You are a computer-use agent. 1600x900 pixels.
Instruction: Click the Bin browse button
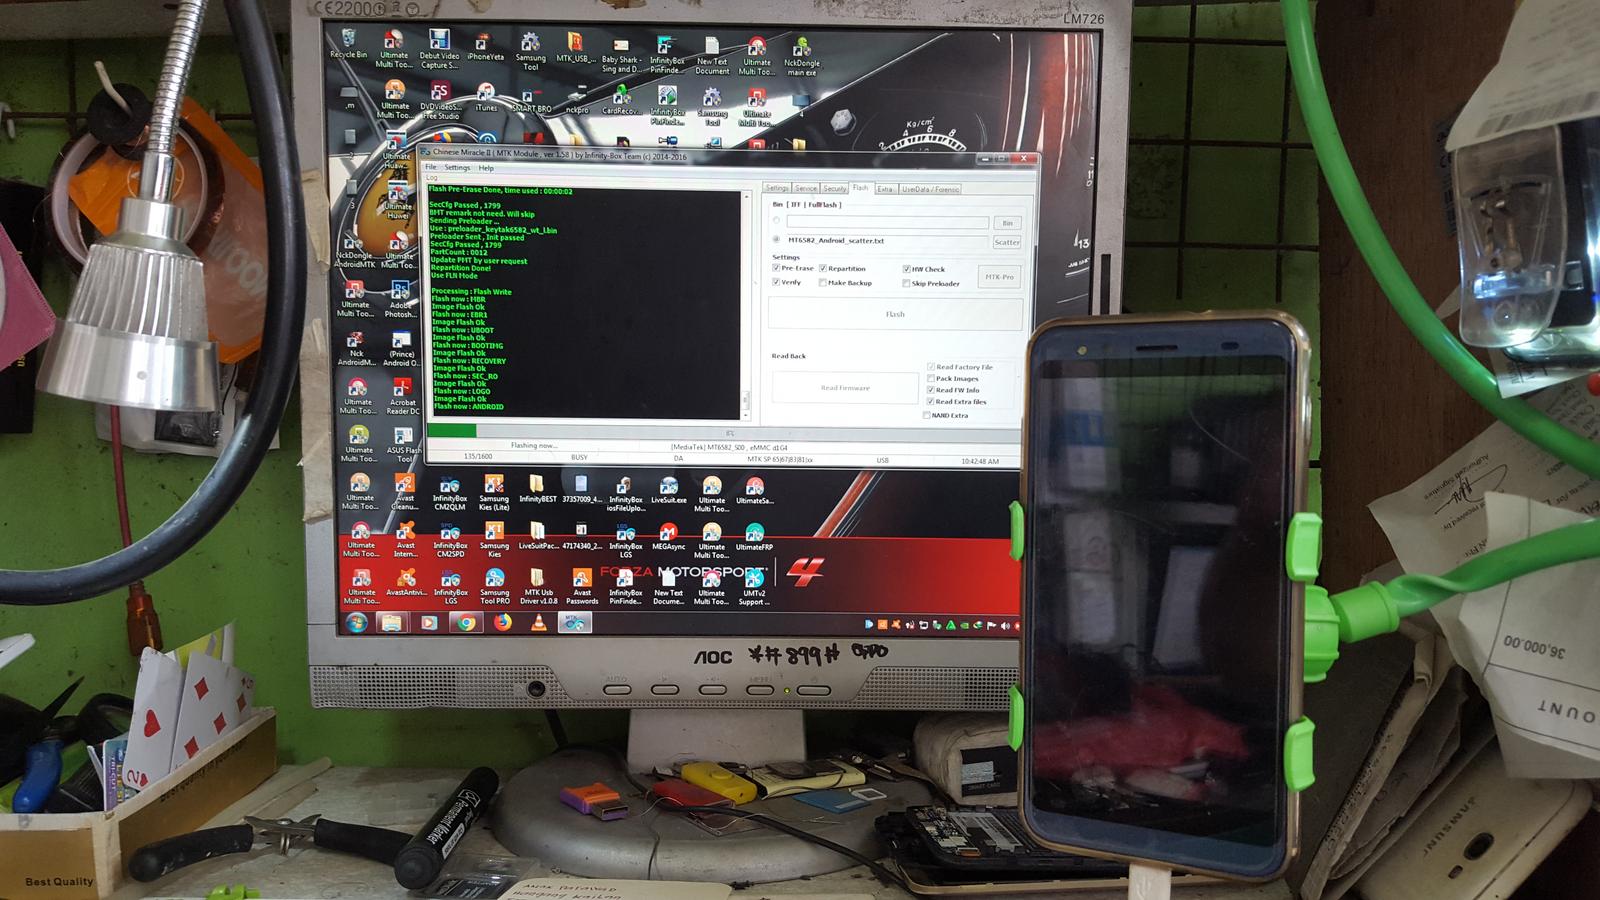[x=1007, y=223]
